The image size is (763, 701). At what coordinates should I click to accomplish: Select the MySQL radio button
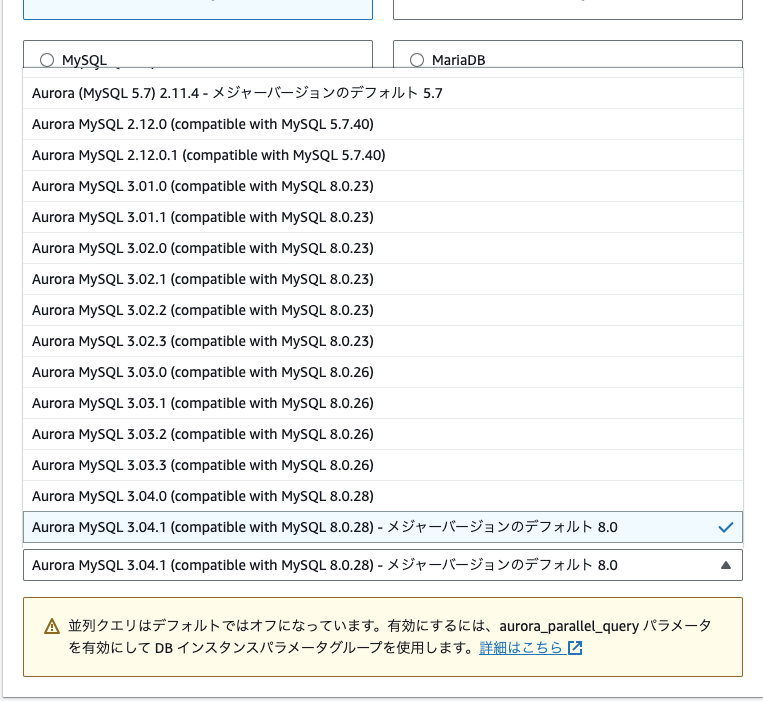pyautogui.click(x=47, y=60)
